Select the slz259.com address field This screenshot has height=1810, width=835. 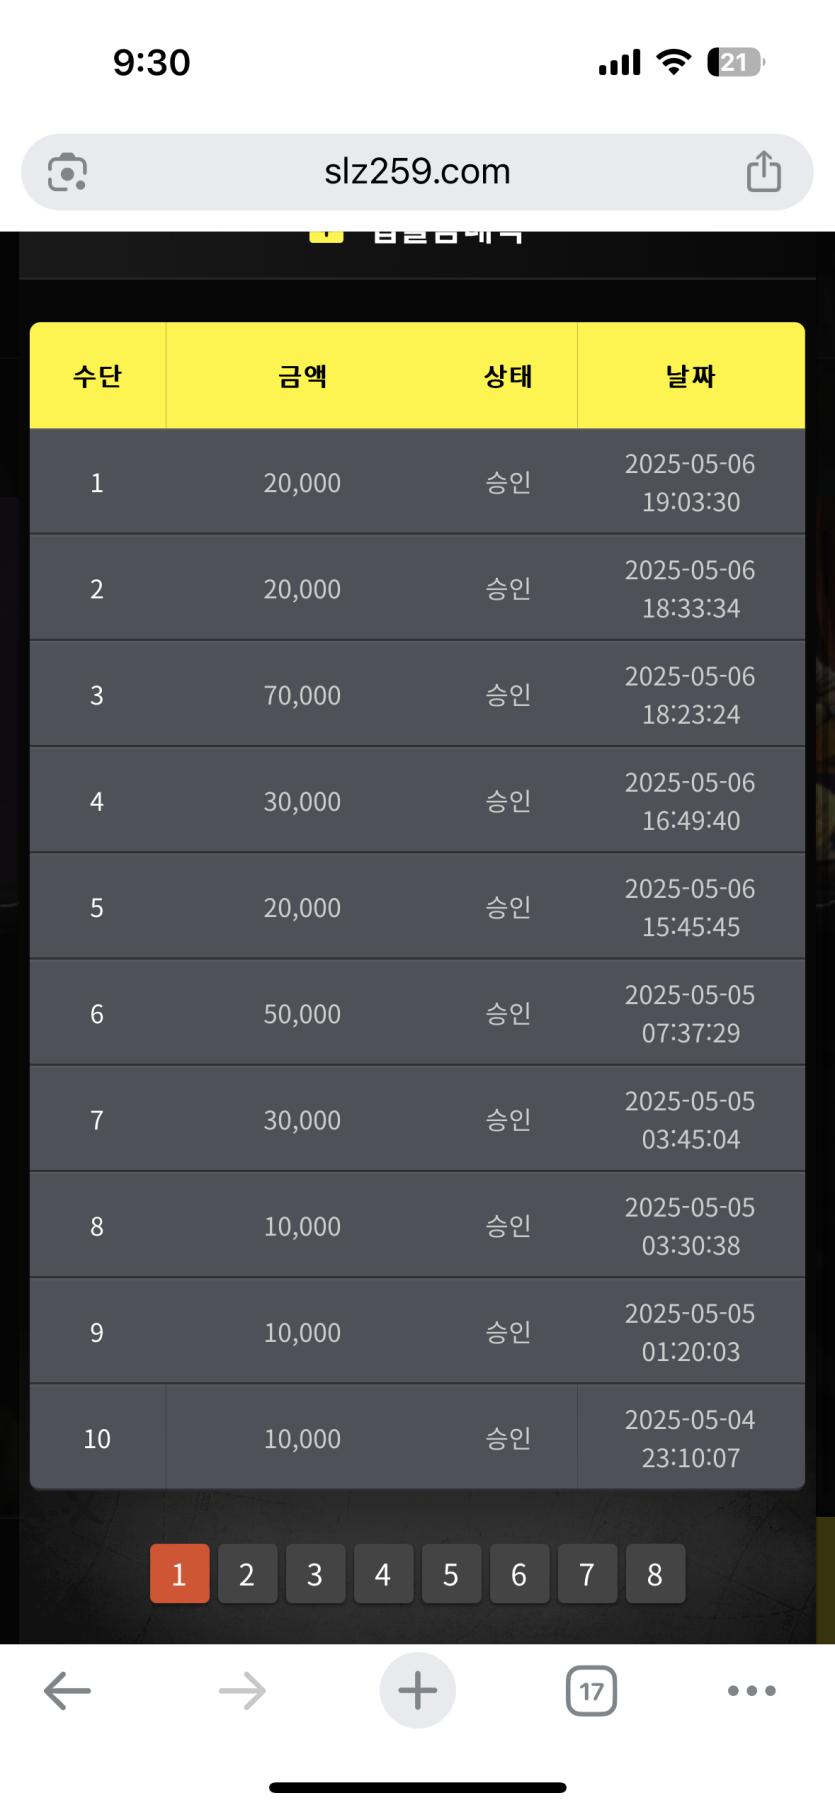(x=417, y=172)
